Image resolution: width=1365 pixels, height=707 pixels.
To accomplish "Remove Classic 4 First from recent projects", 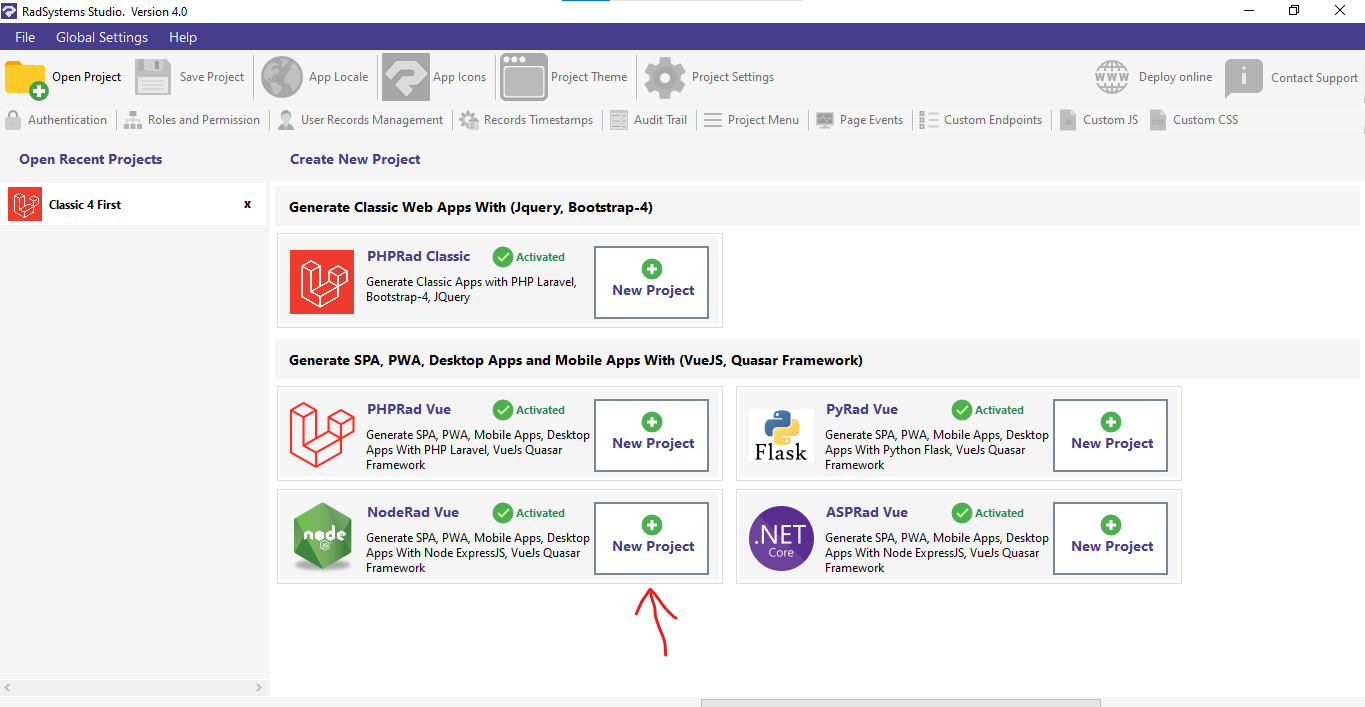I will click(248, 204).
